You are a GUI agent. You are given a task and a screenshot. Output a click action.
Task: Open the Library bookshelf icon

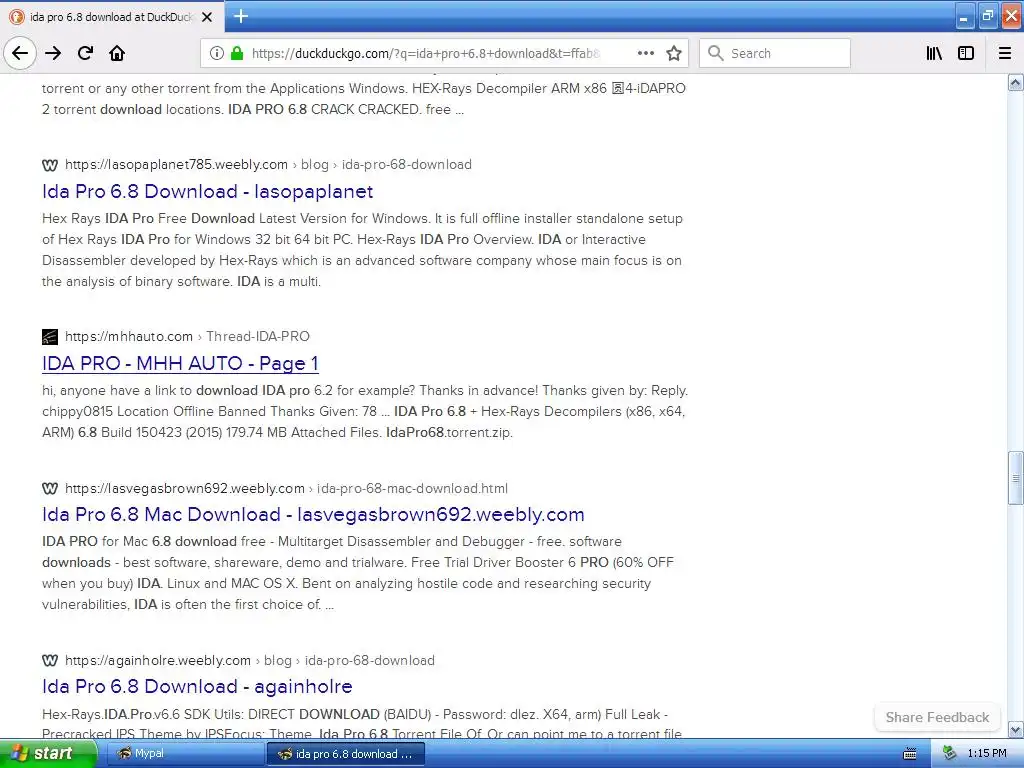click(934, 53)
